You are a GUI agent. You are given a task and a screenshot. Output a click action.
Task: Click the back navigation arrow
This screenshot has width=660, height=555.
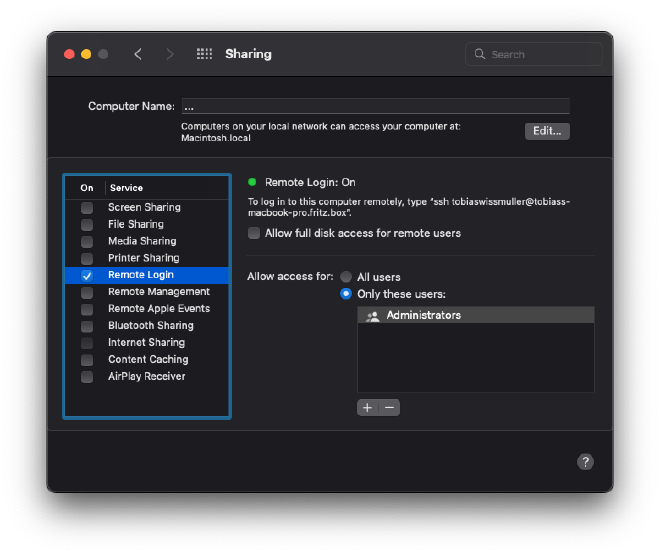pos(138,54)
